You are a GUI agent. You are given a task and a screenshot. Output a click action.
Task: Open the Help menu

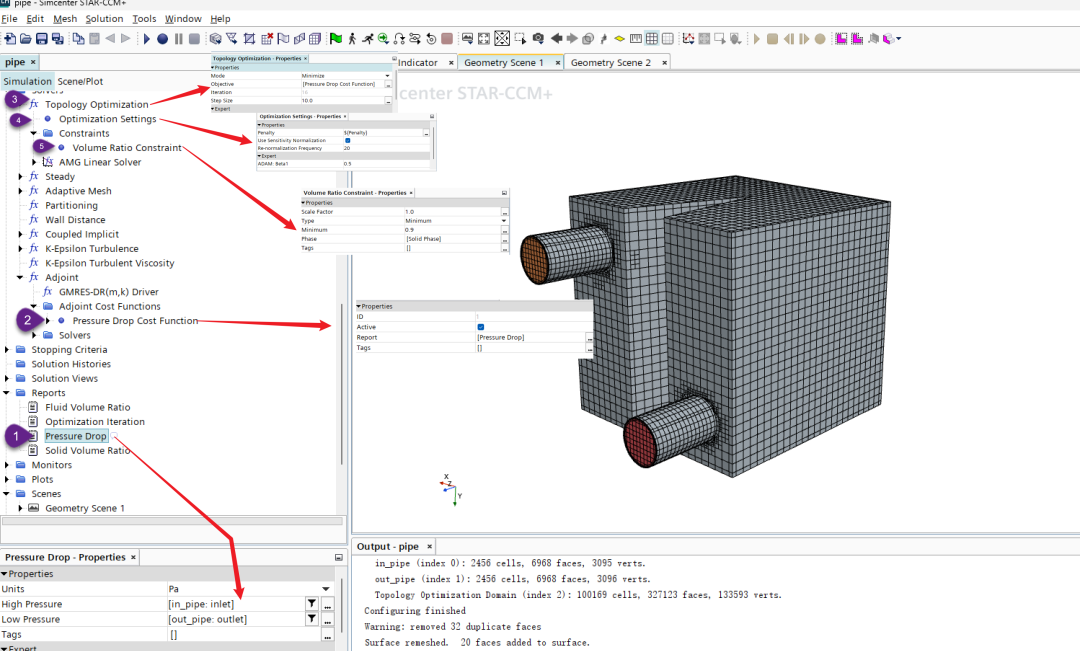coord(220,19)
